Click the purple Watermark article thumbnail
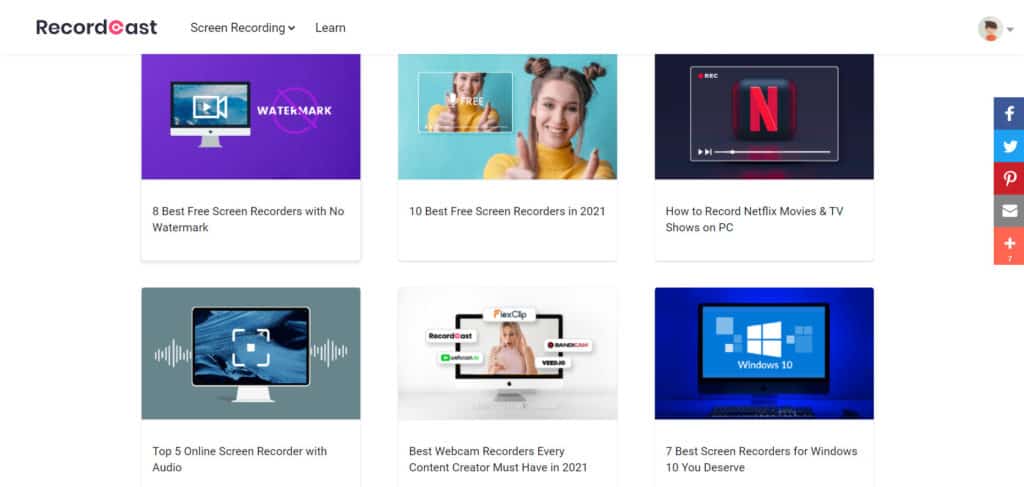This screenshot has height=487, width=1024. tap(251, 116)
